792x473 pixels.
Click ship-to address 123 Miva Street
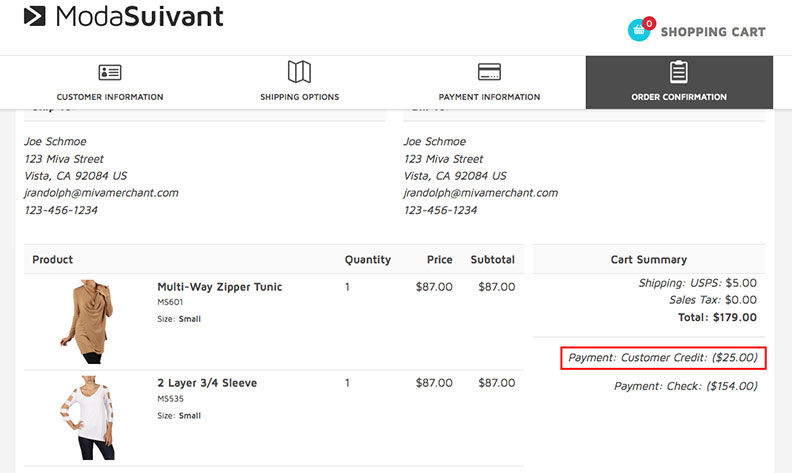pos(64,159)
